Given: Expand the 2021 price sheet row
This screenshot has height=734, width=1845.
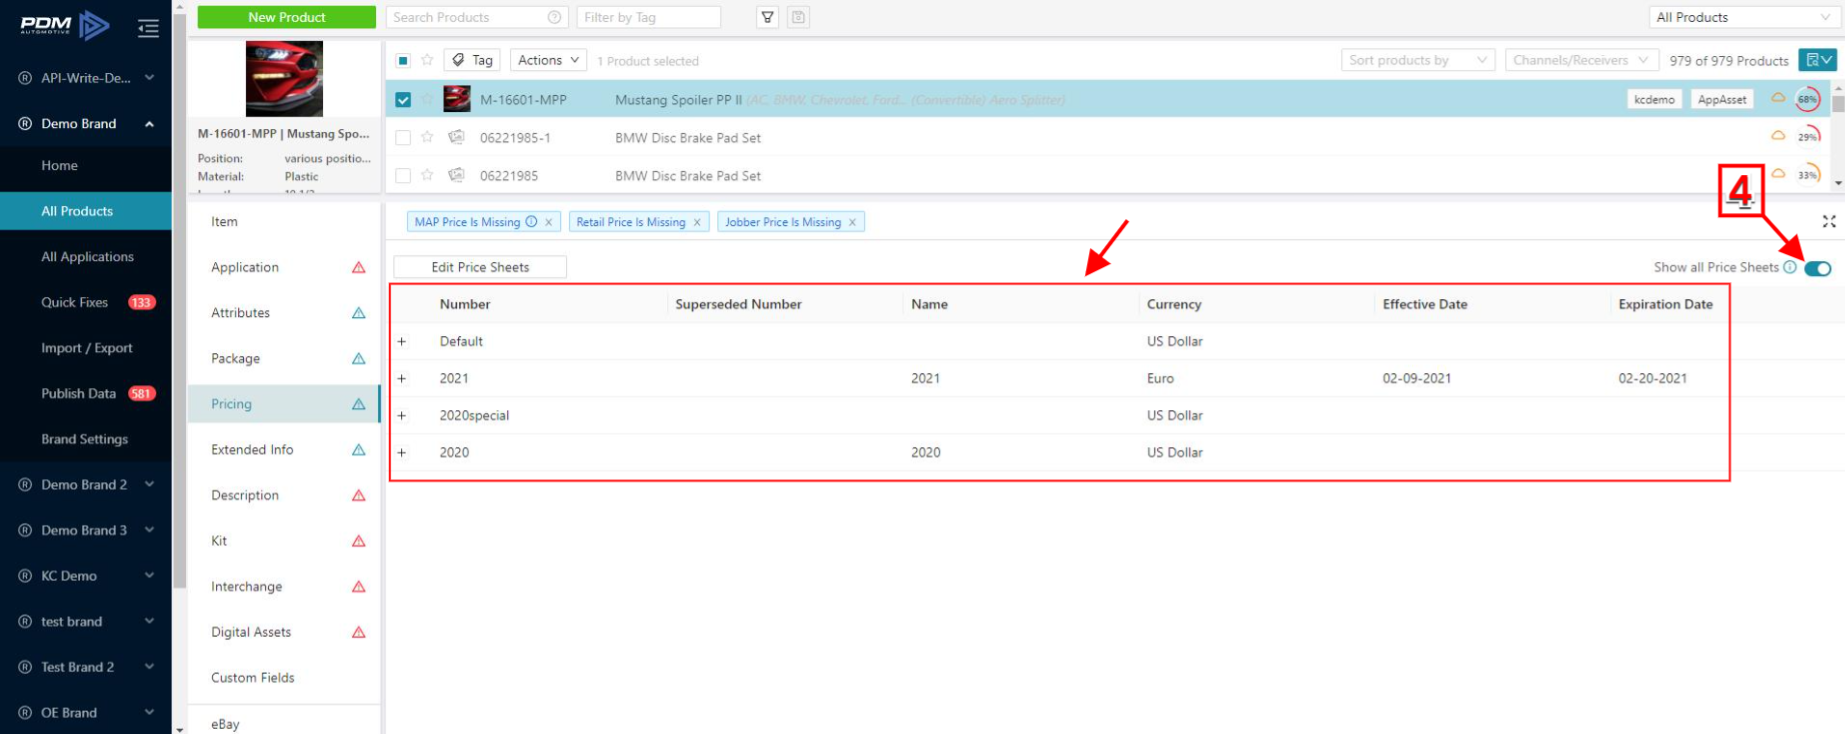Looking at the screenshot, I should [402, 378].
